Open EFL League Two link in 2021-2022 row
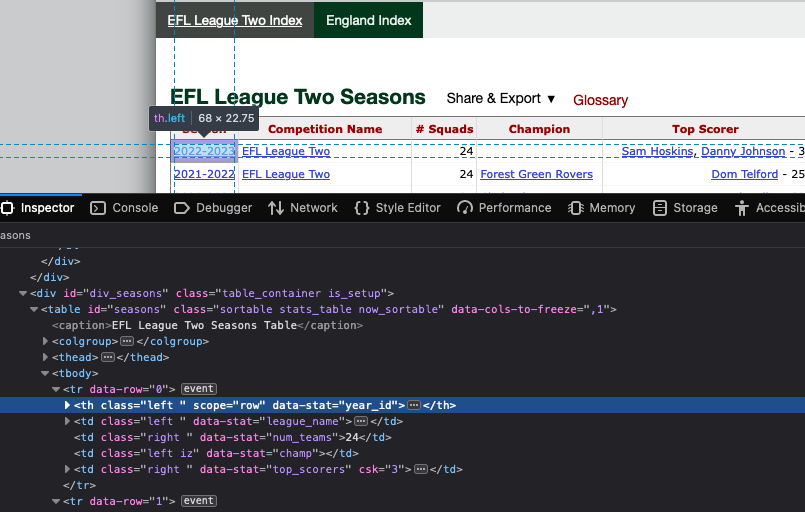Screen dimensions: 805x512 click(286, 174)
